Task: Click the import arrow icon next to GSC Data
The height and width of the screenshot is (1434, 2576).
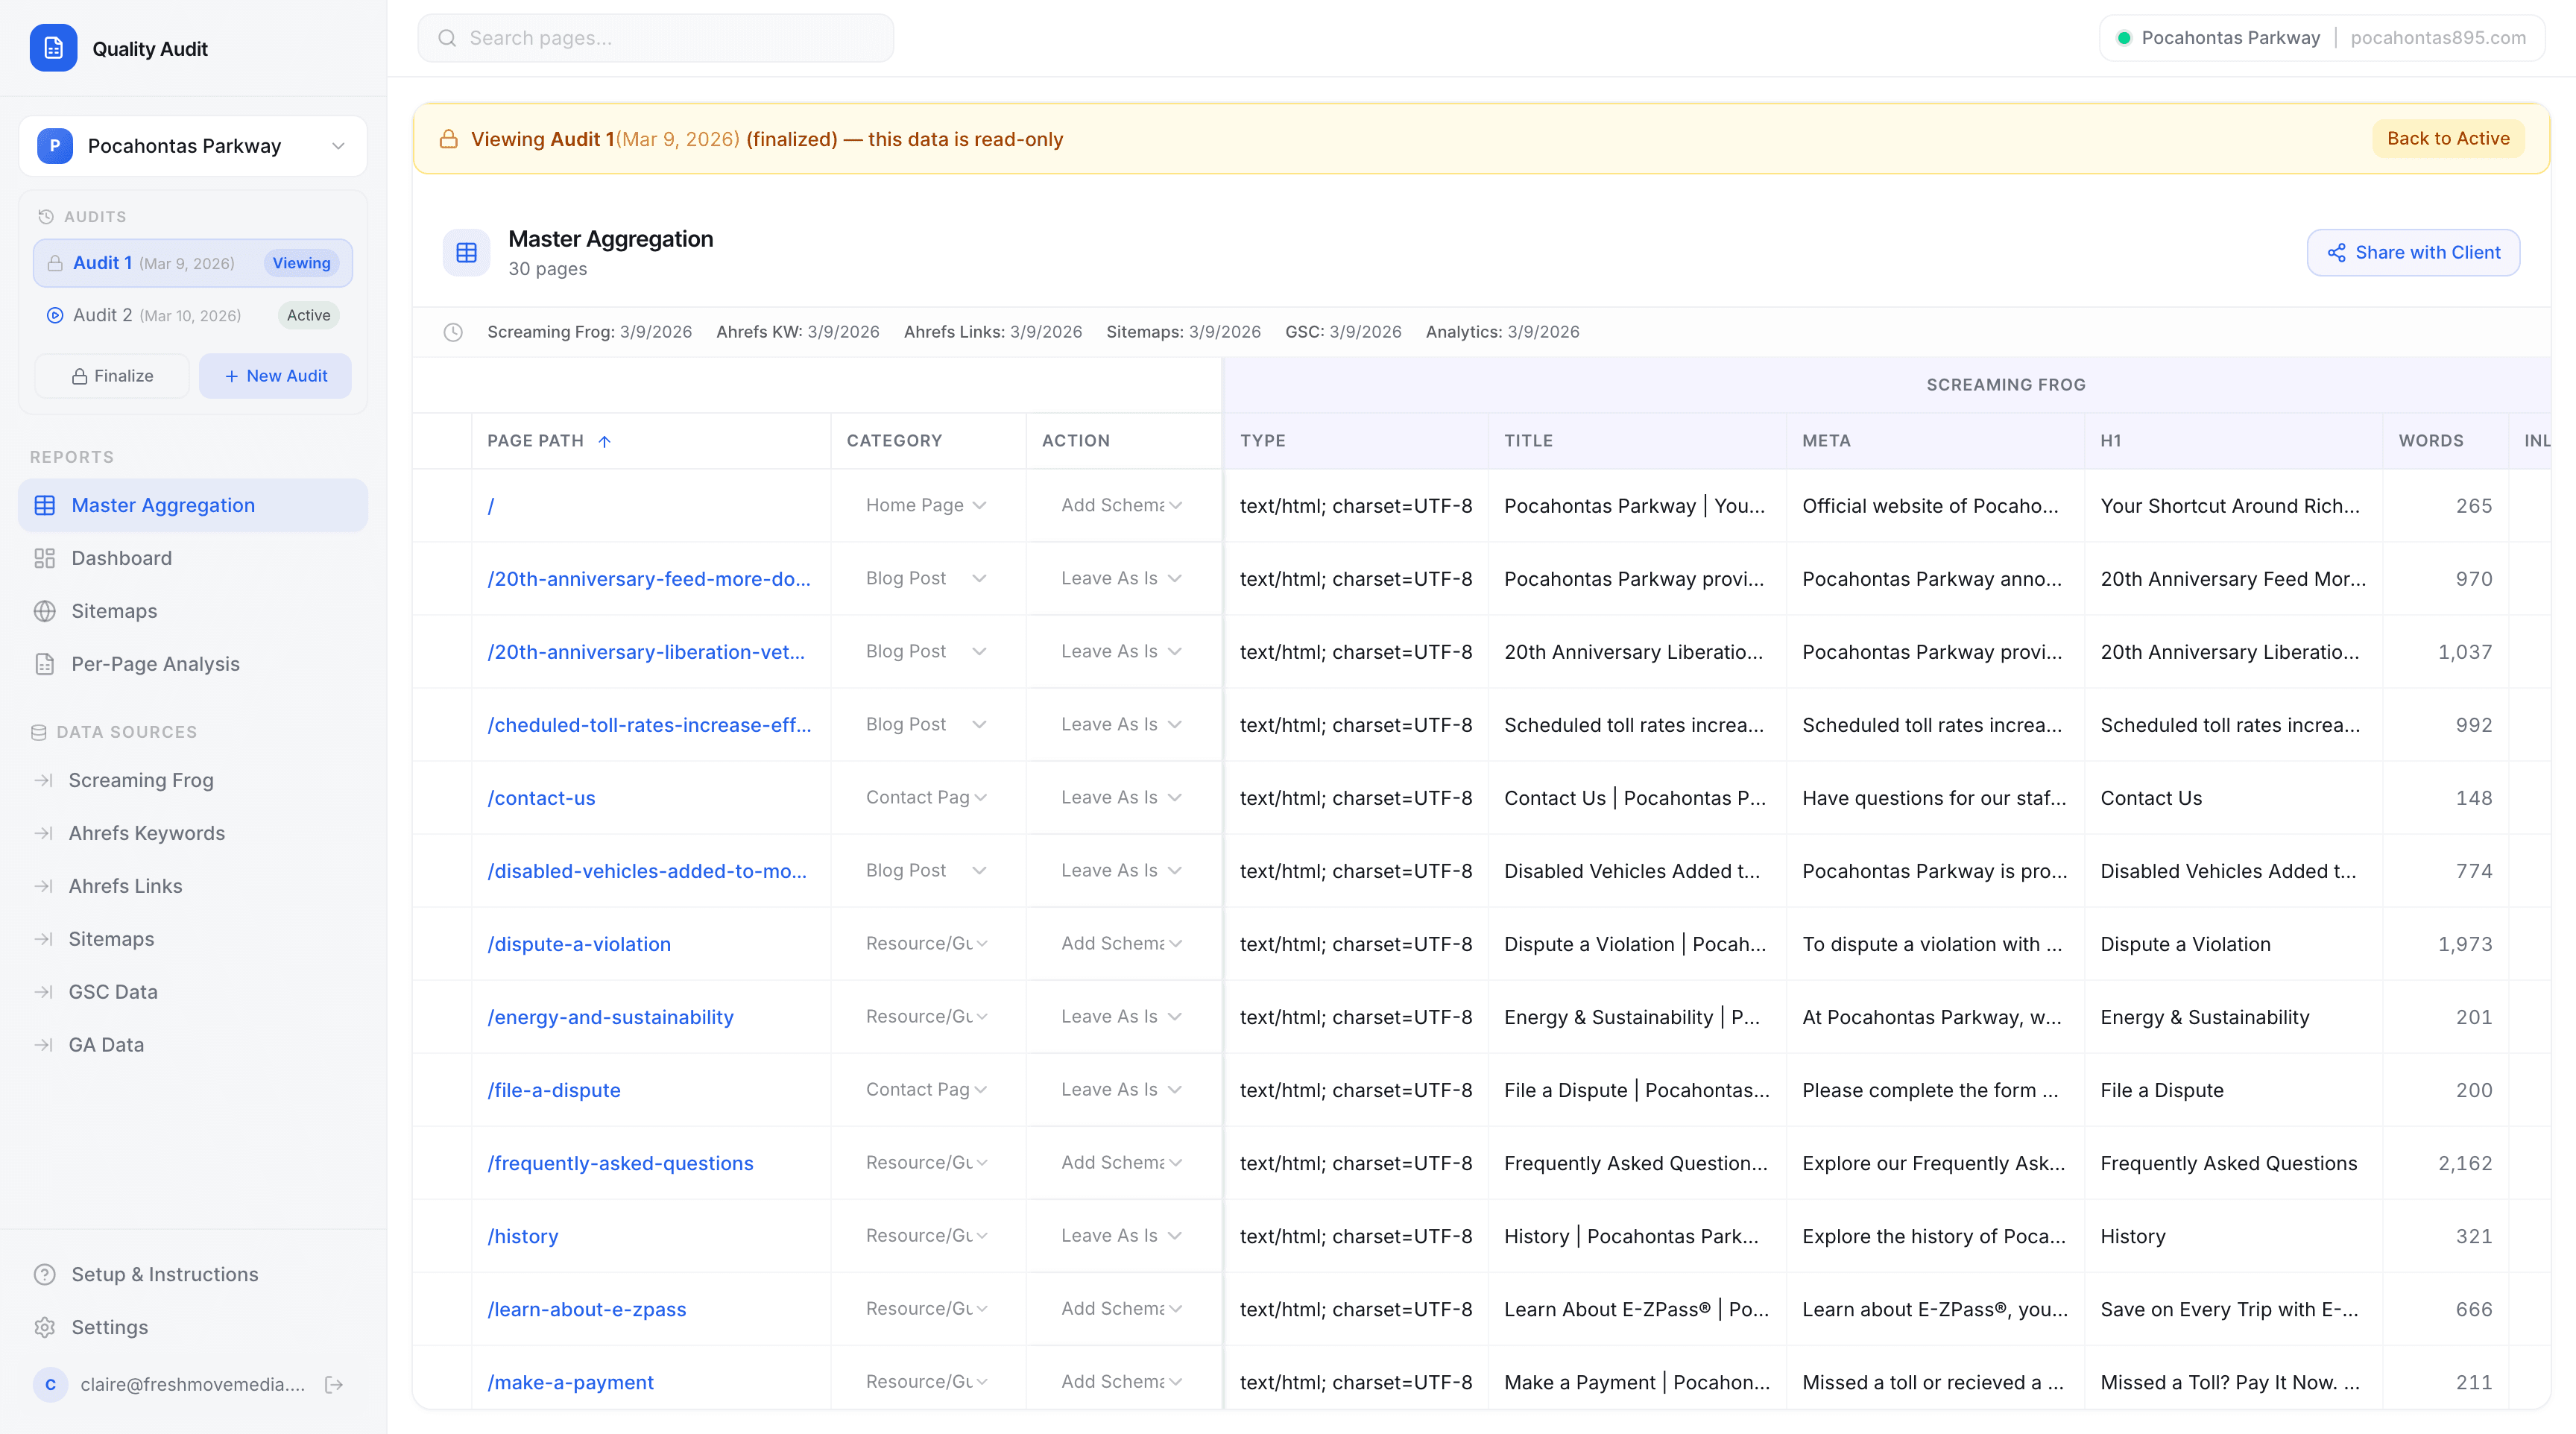Action: coord(43,992)
